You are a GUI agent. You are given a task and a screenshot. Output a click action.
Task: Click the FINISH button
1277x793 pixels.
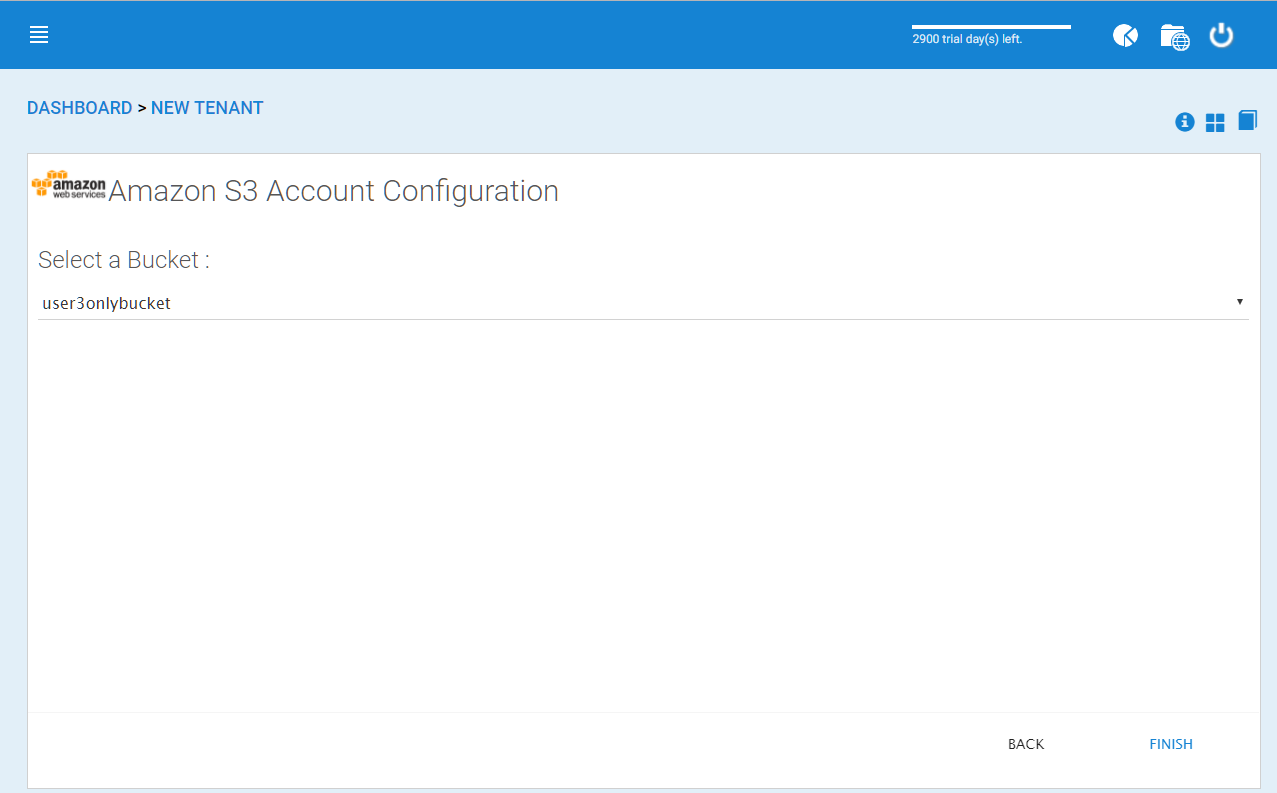coord(1171,744)
